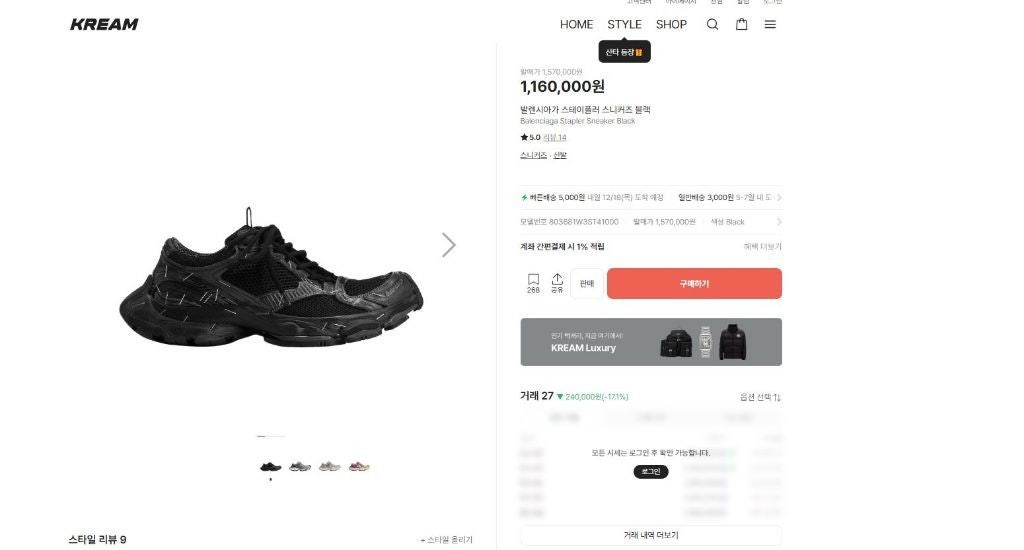Expand delivery options chevron

(778, 197)
